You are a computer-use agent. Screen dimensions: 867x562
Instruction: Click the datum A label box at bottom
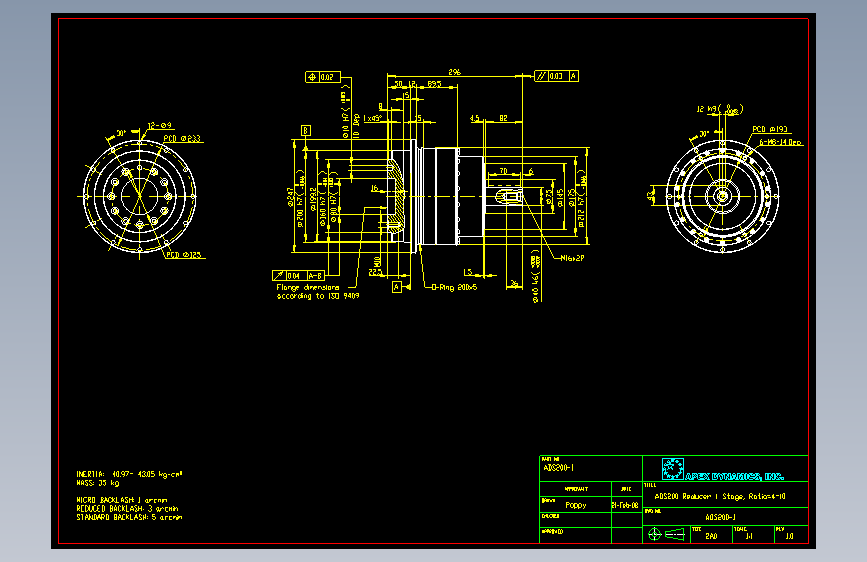click(x=396, y=287)
